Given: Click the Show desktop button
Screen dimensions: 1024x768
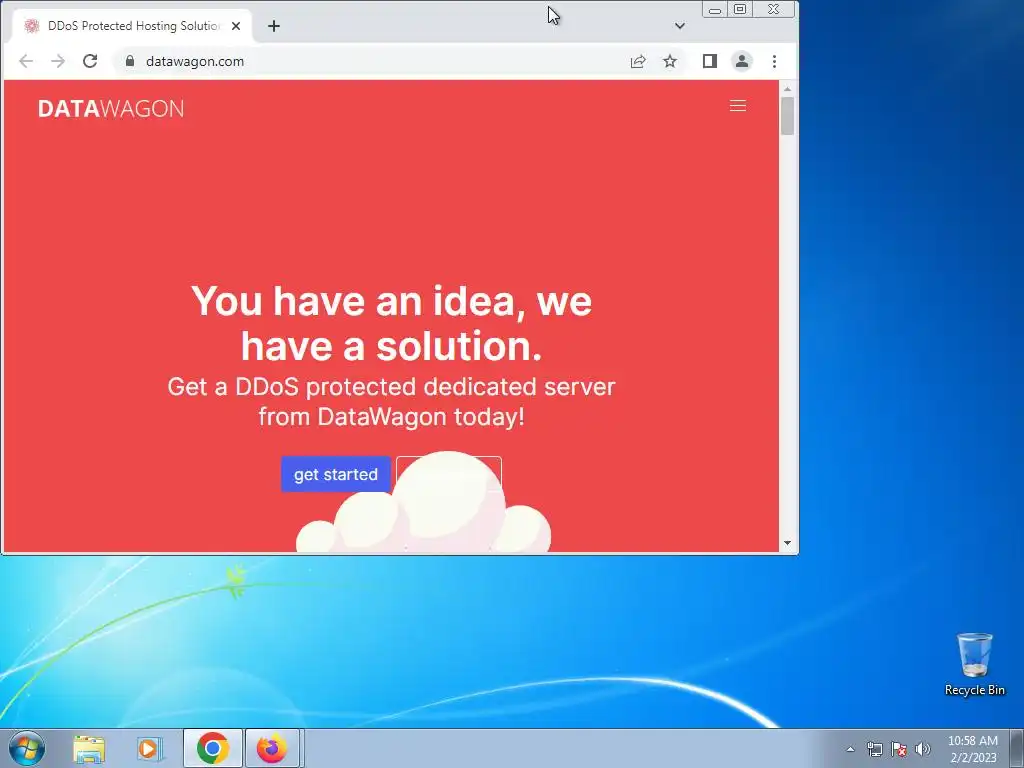Looking at the screenshot, I should [1018, 748].
